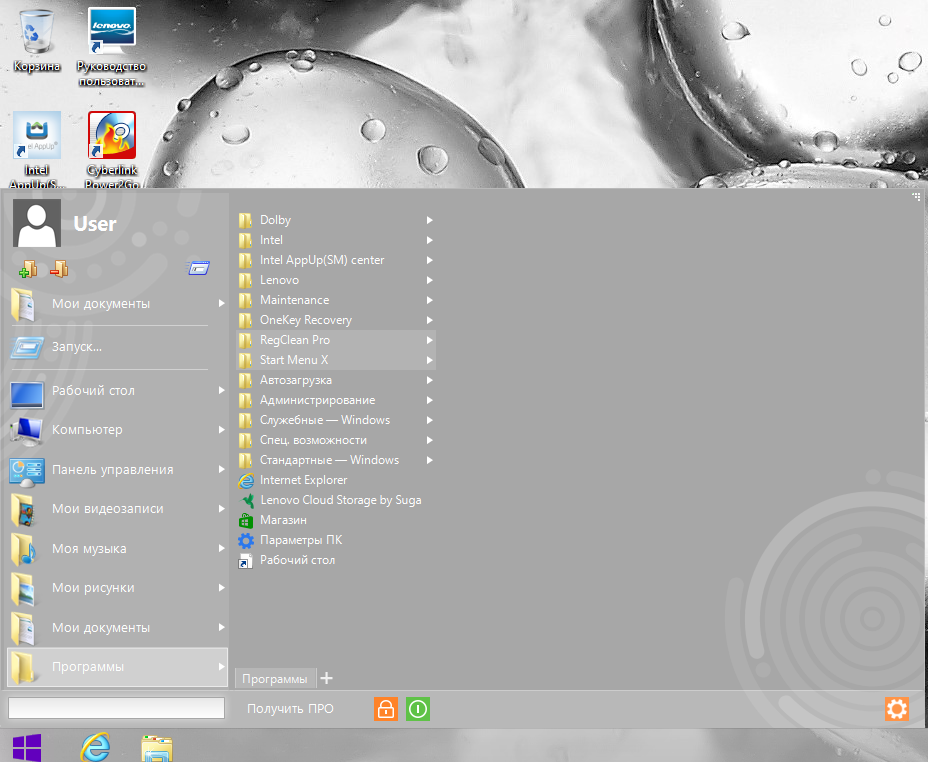
Task: Add a new tab with plus button
Action: coord(326,678)
